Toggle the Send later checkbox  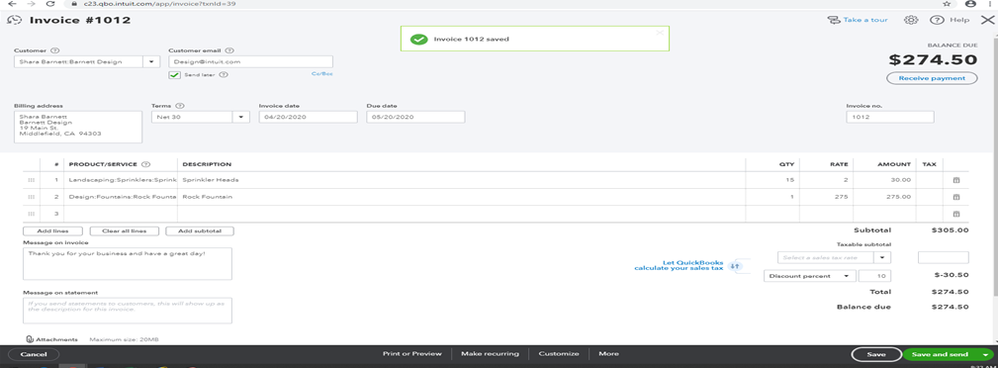click(174, 75)
